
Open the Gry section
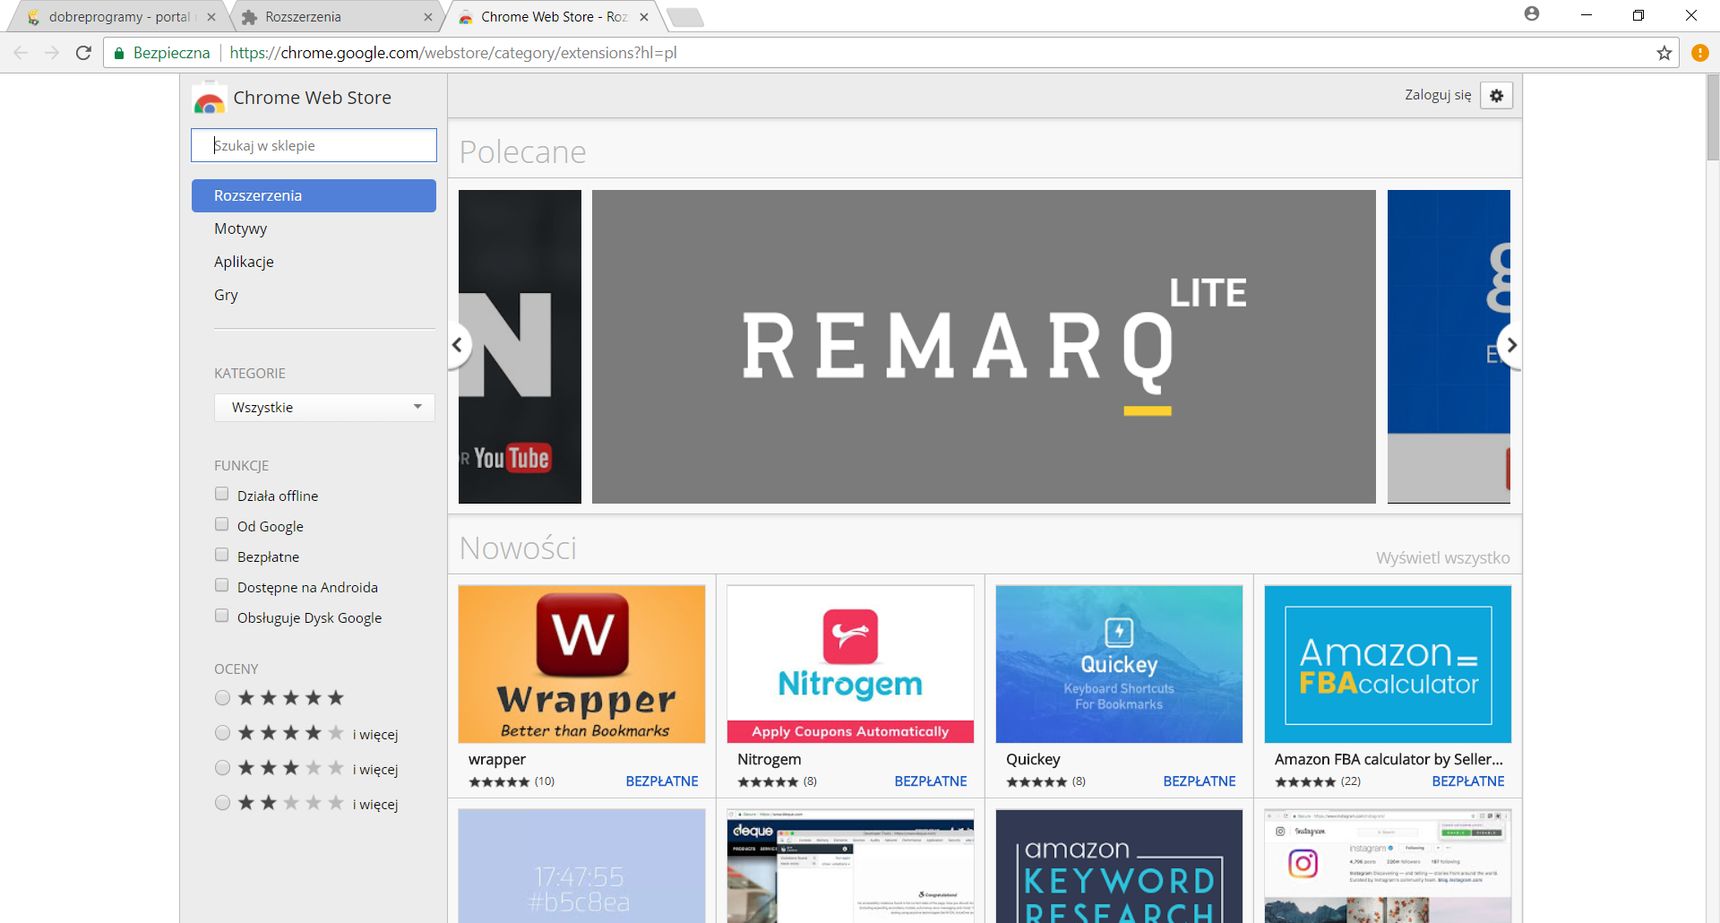click(226, 295)
